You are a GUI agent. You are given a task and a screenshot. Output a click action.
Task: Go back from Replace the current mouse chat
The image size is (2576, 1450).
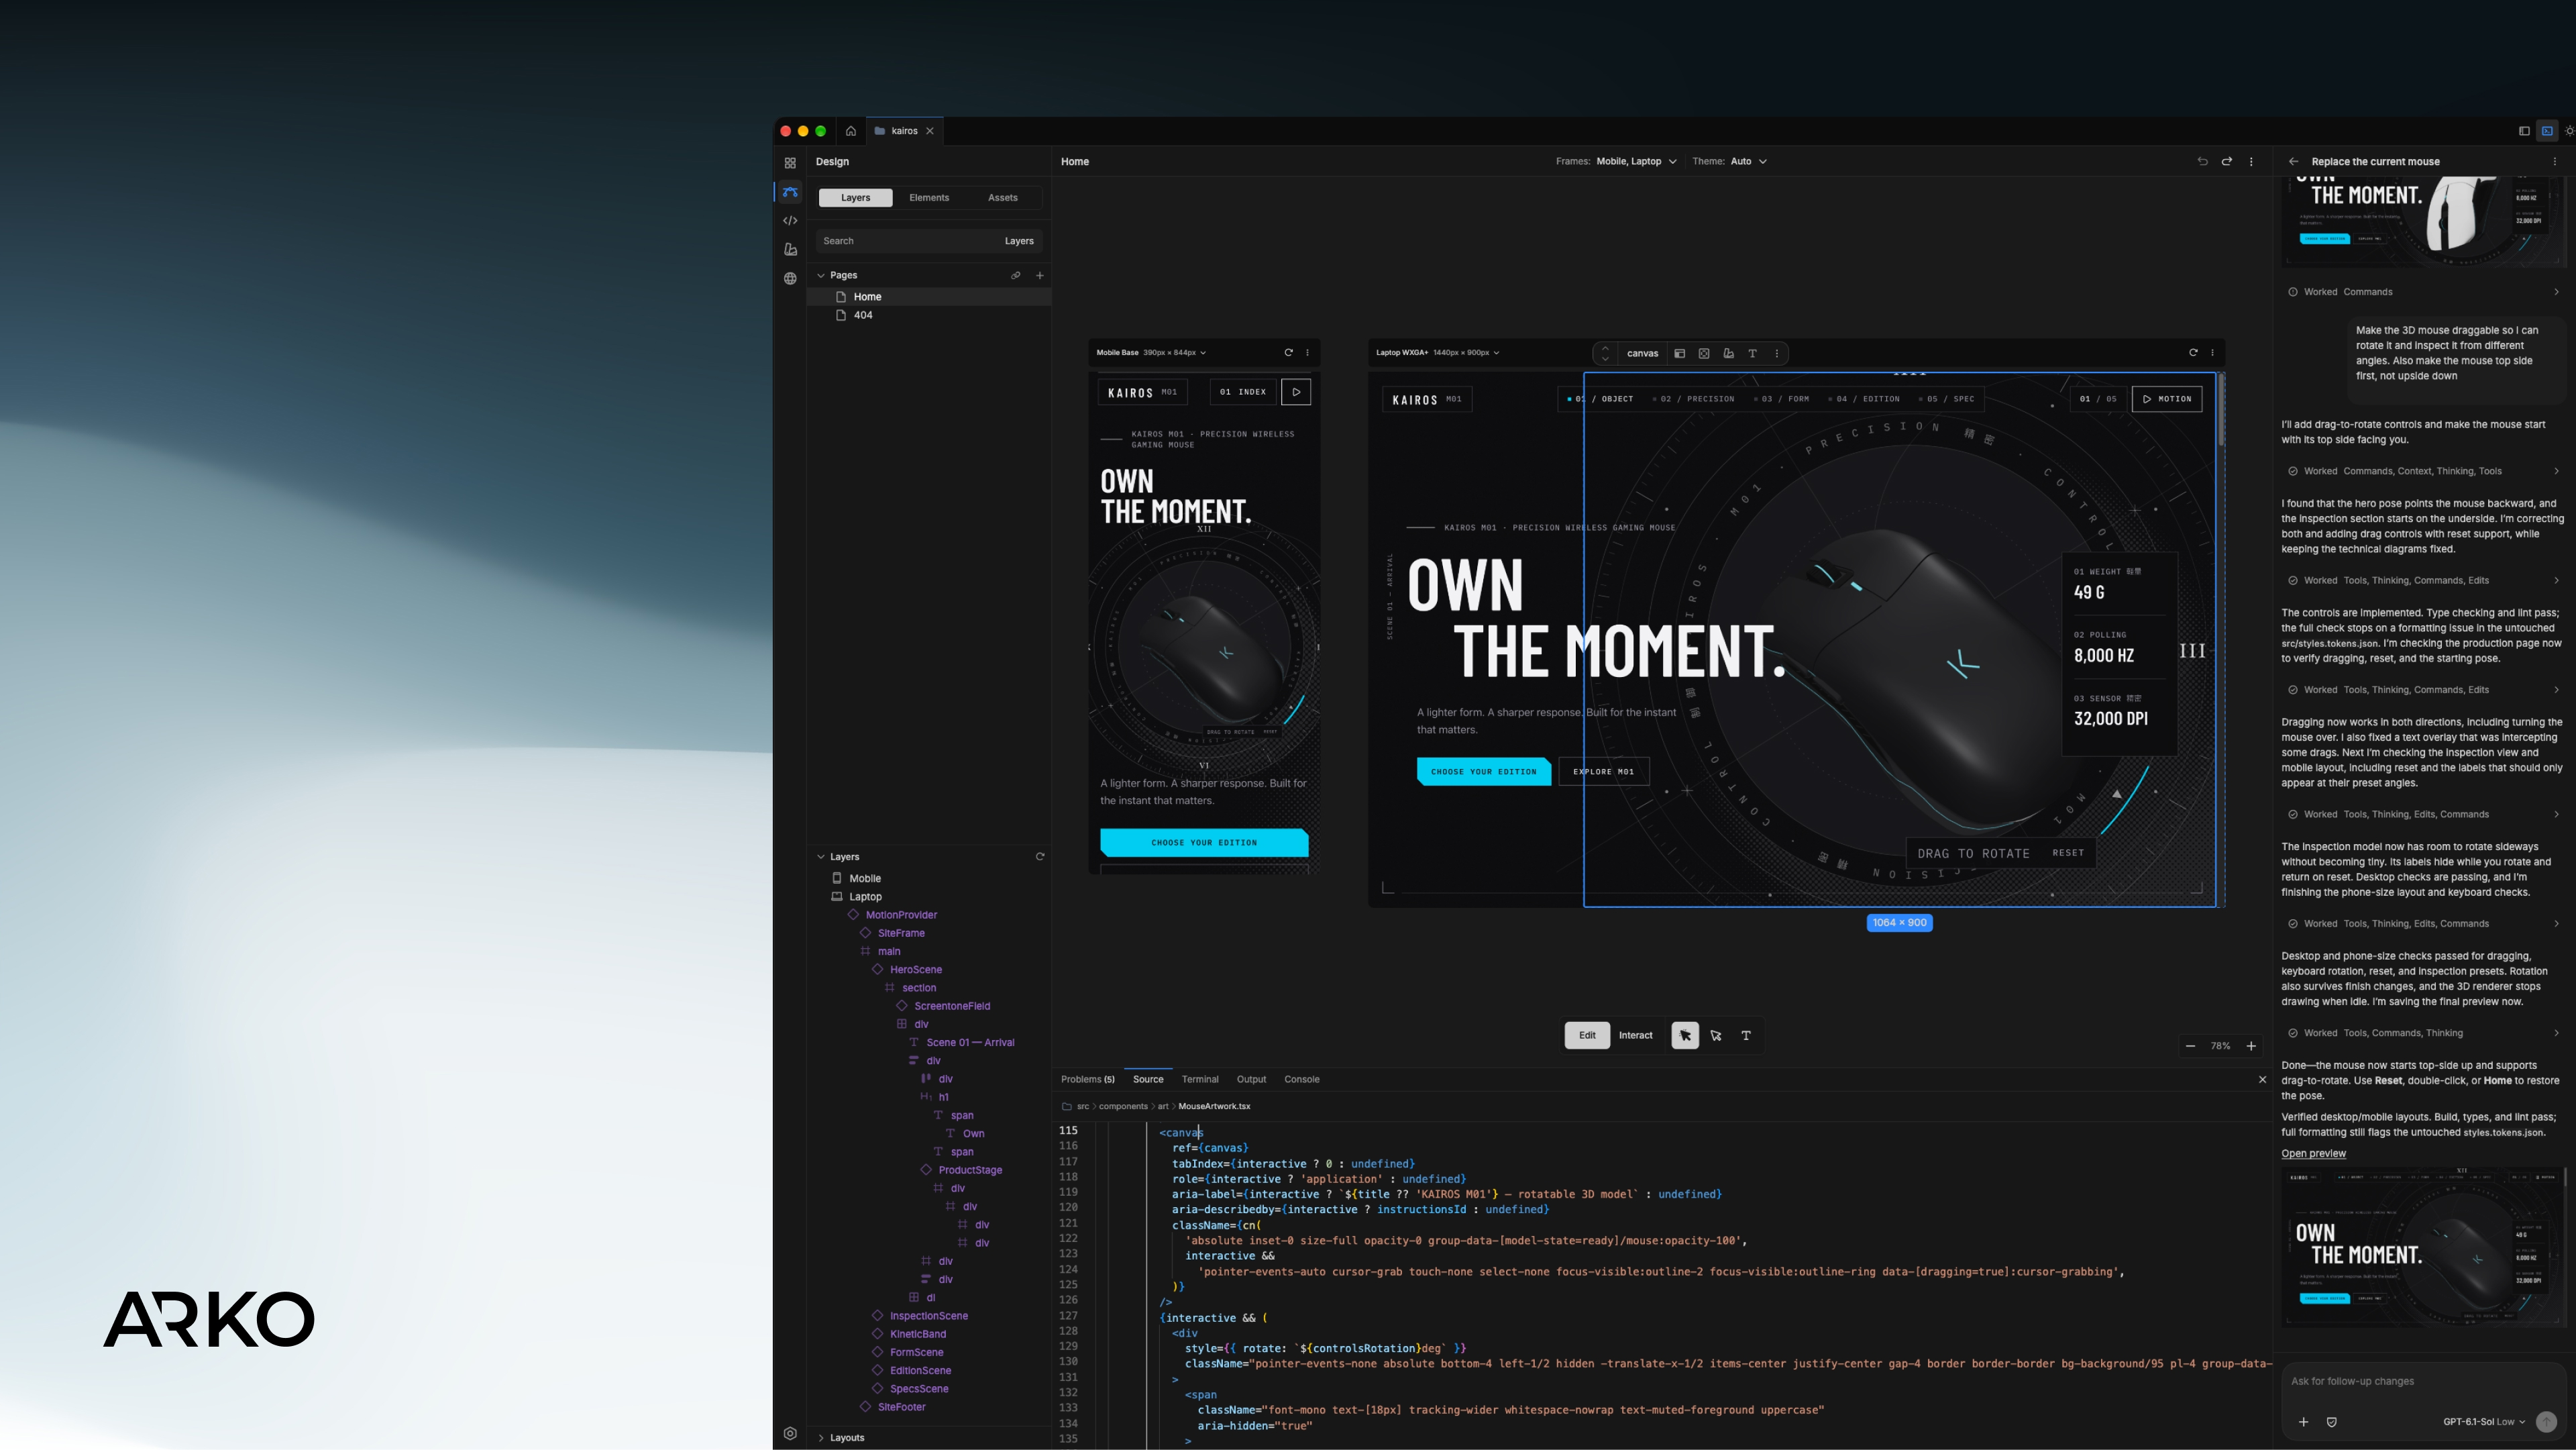[2293, 161]
